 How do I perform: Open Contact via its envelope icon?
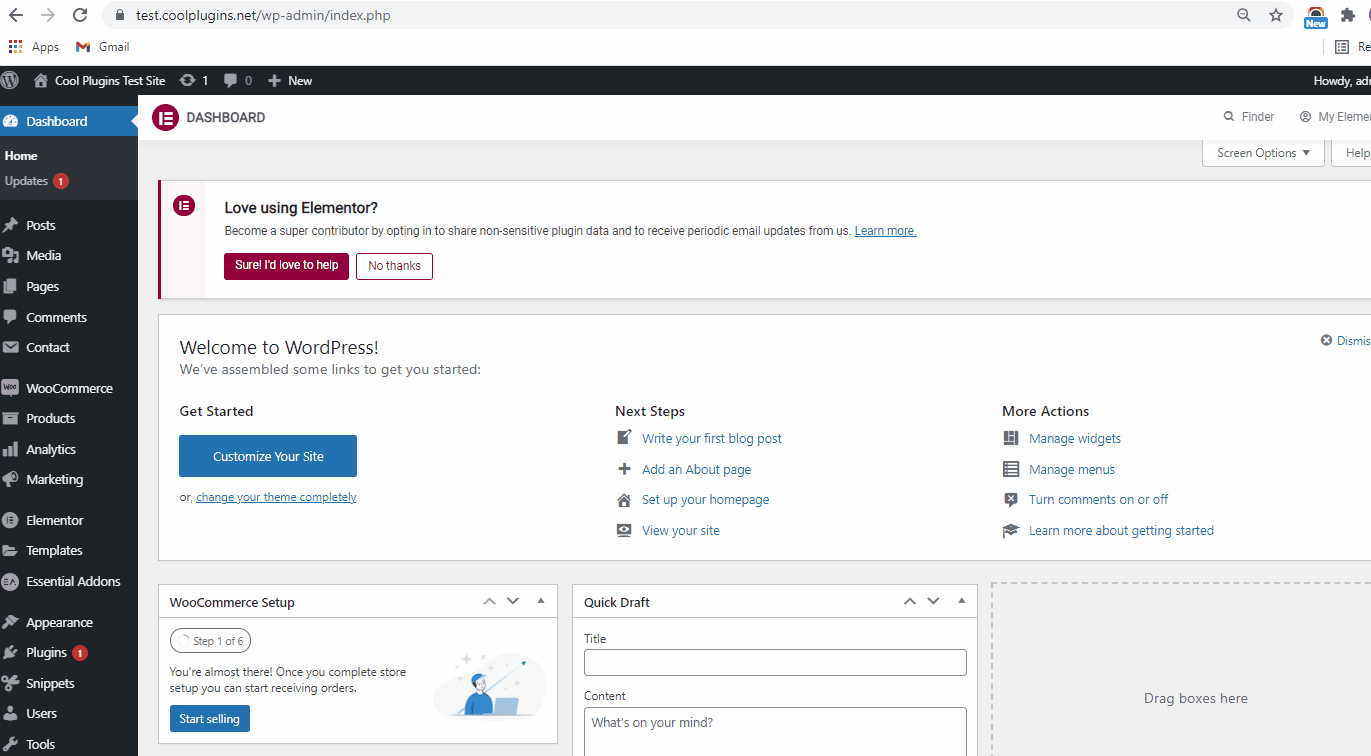coord(10,347)
